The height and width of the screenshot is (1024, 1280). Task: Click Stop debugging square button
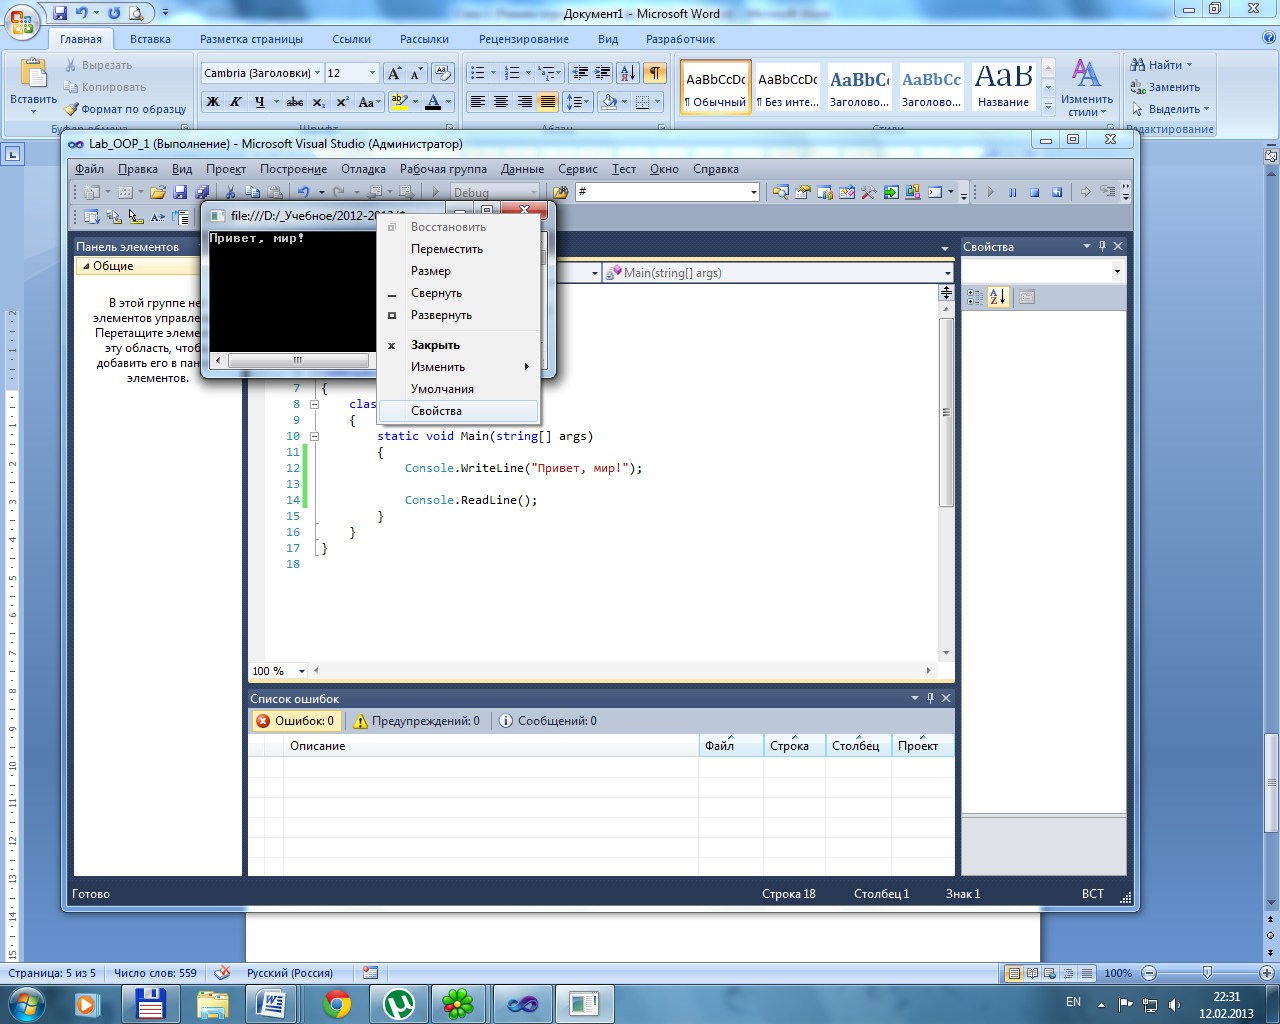tap(1034, 192)
